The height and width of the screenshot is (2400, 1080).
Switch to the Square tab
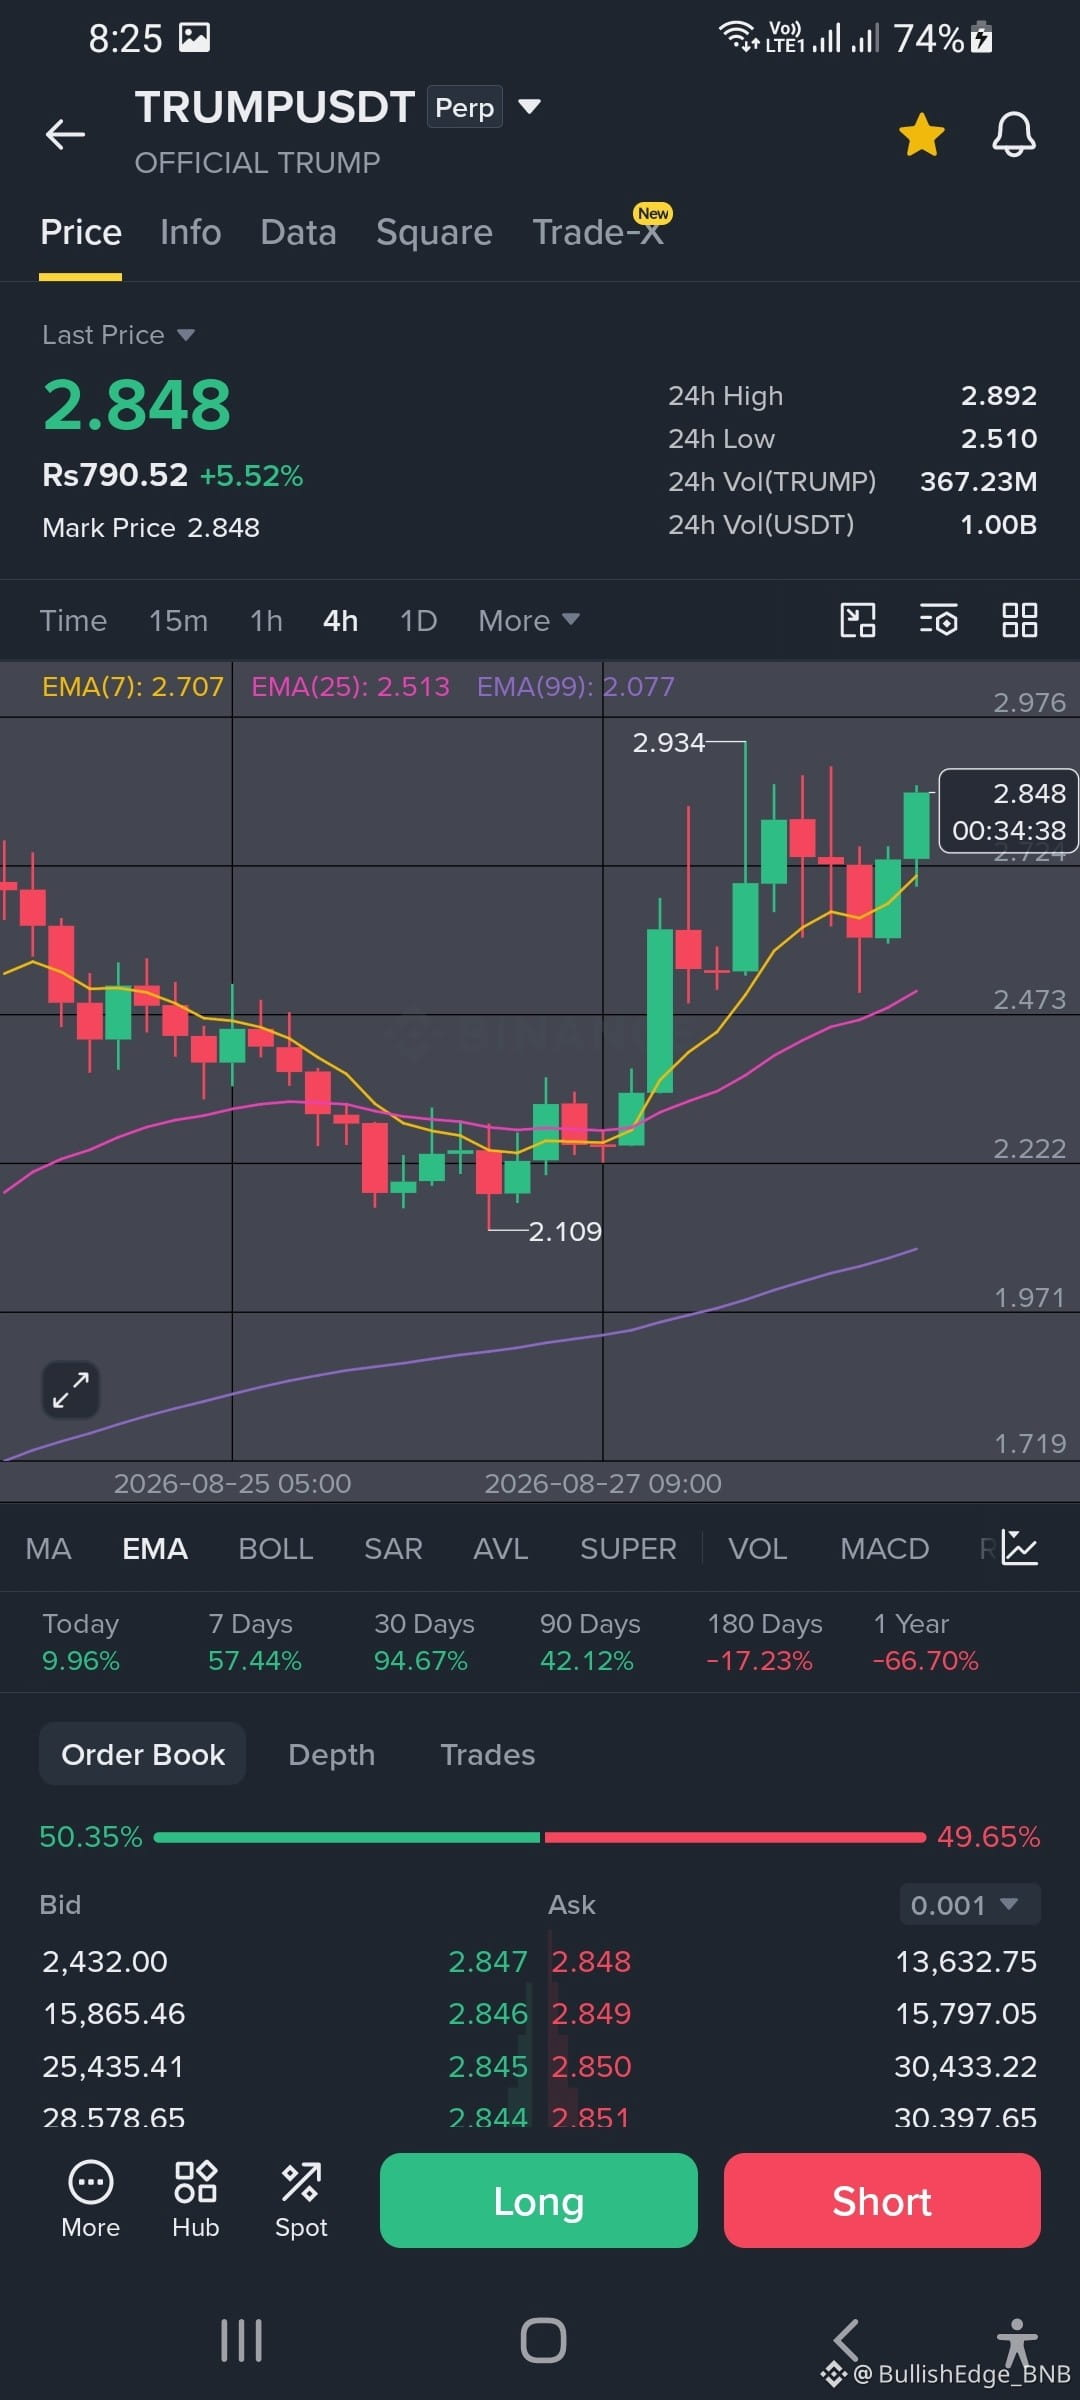pos(434,233)
